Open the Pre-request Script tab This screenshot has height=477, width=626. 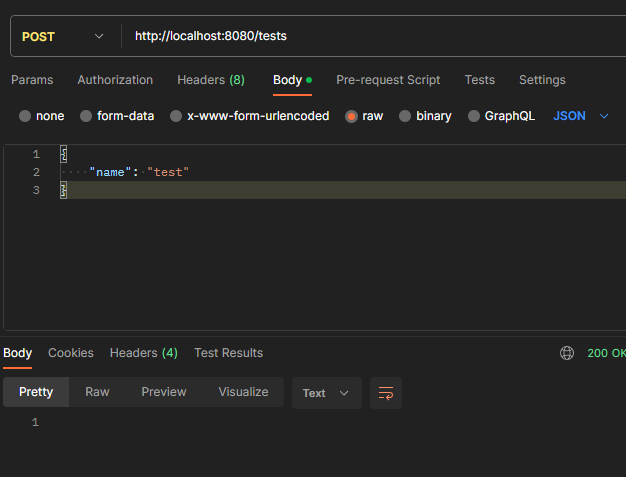388,80
